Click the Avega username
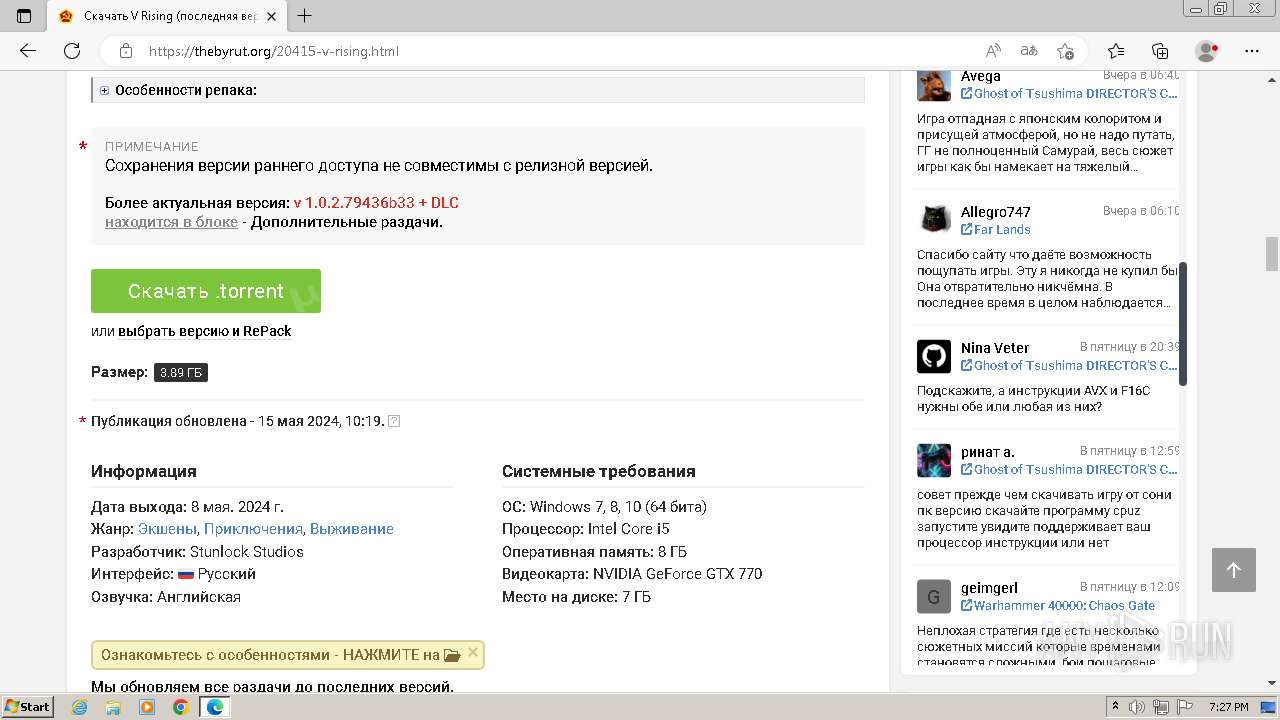 (x=981, y=76)
